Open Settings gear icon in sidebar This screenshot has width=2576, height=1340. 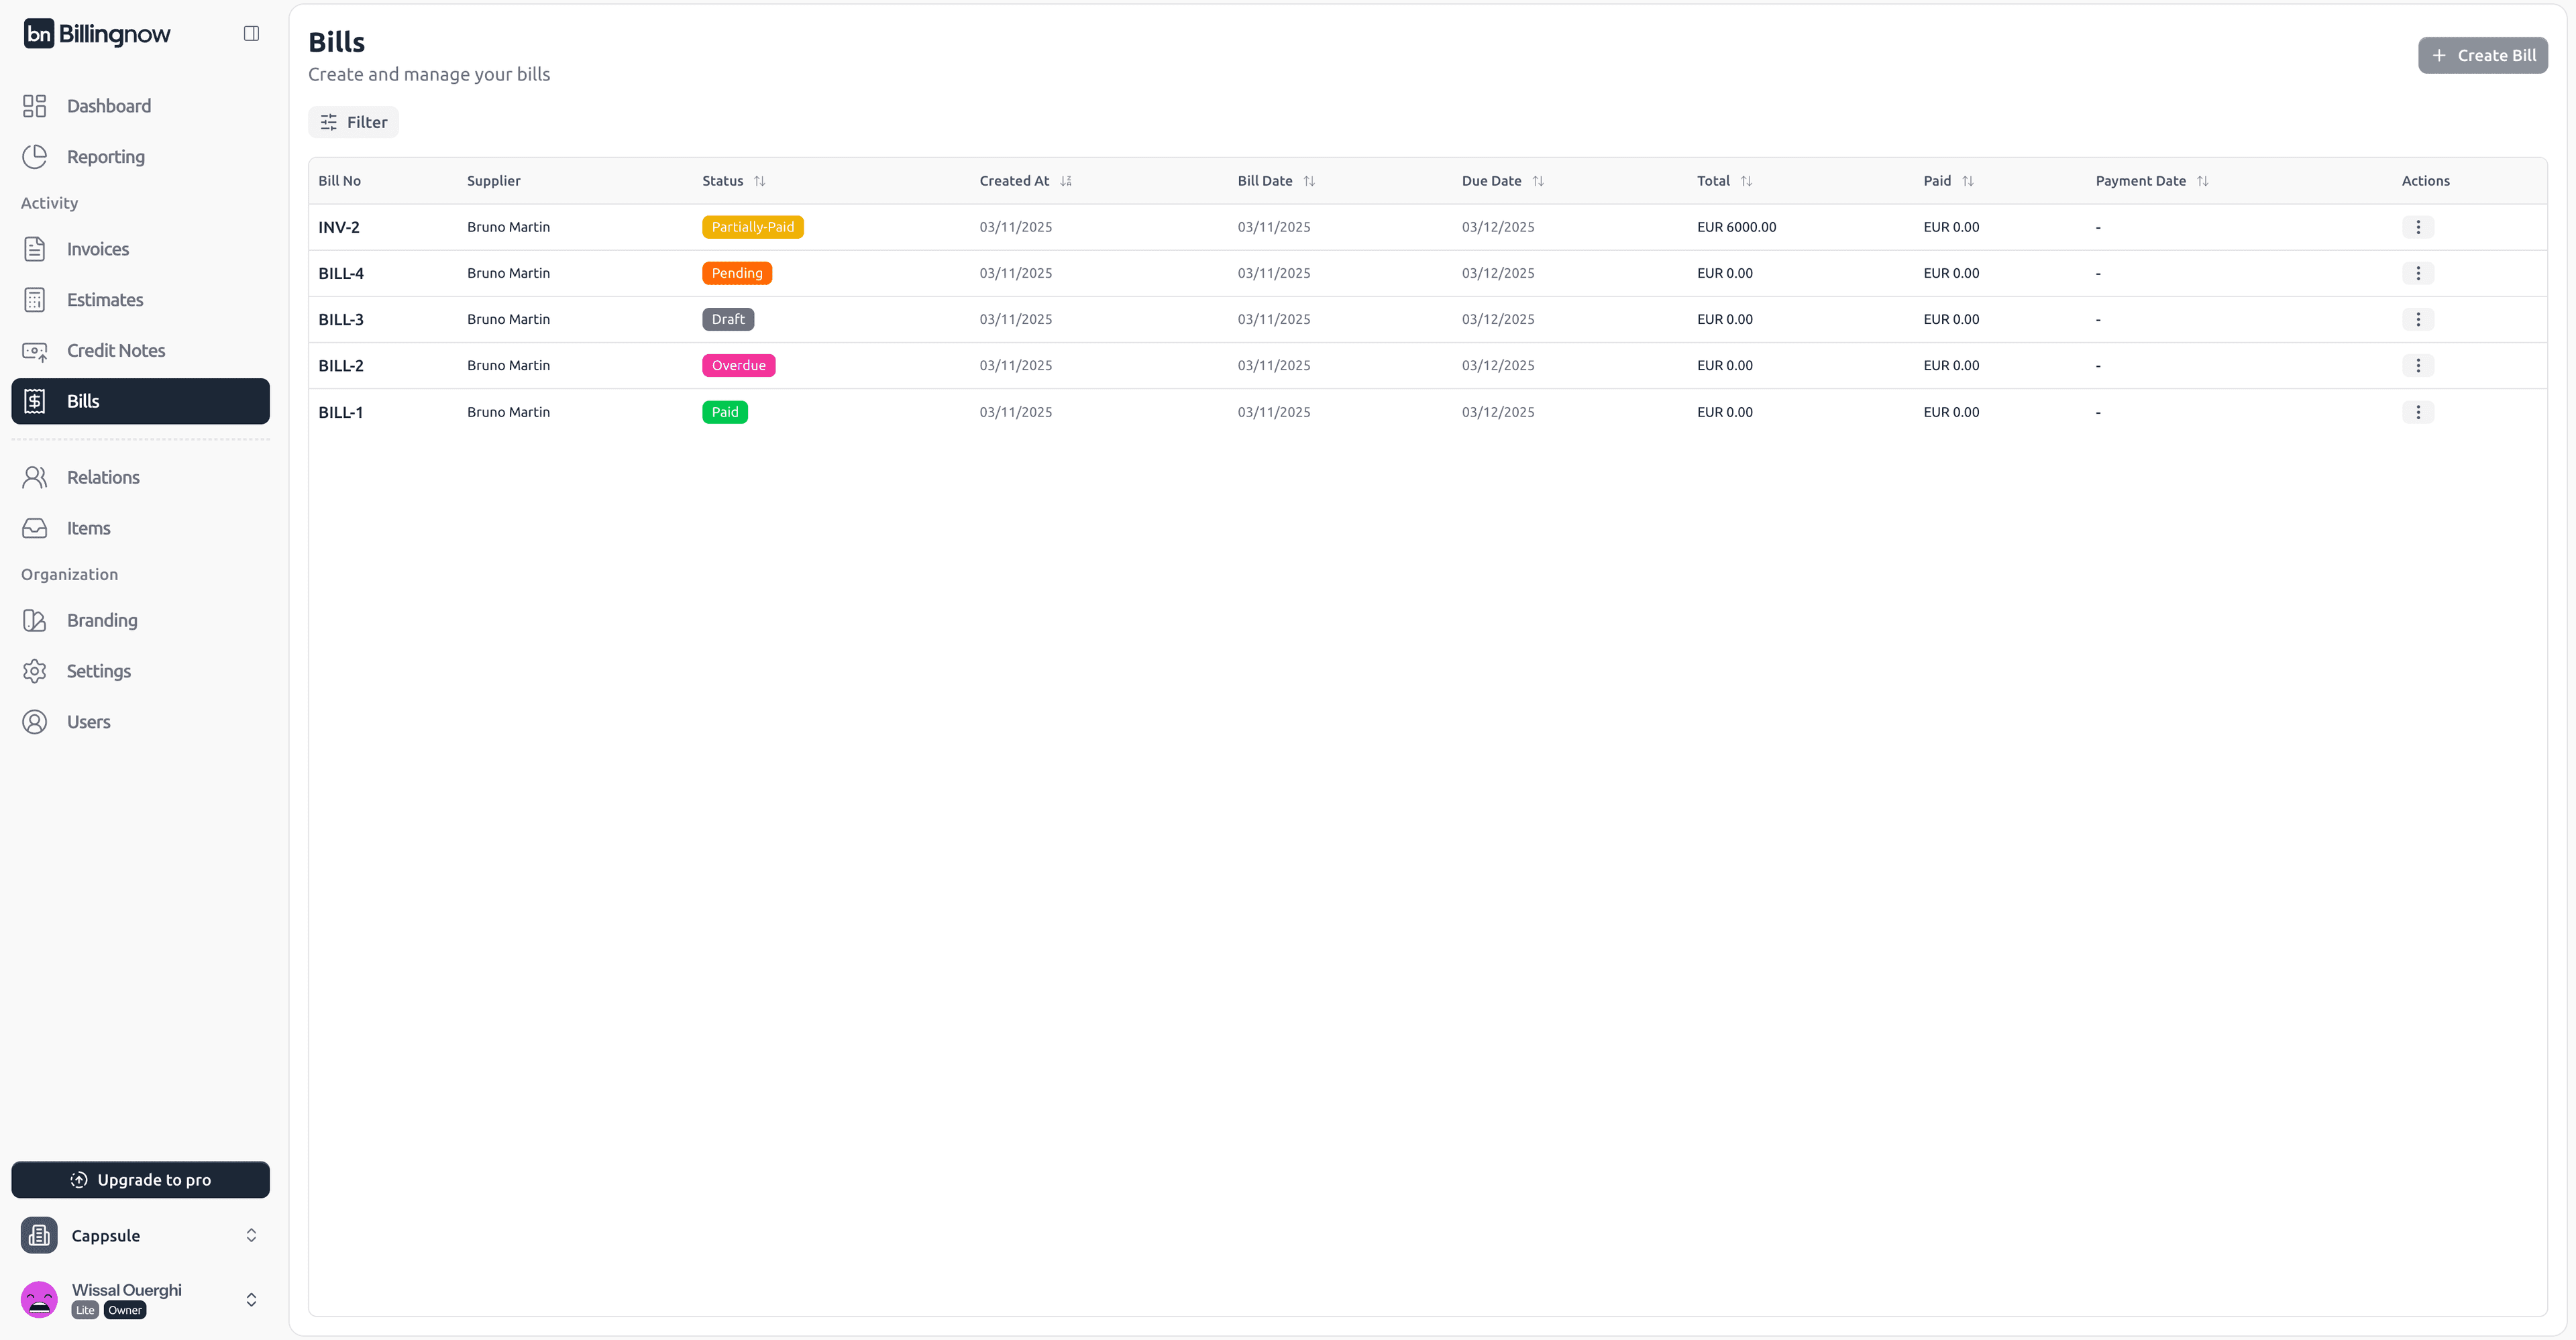pyautogui.click(x=35, y=671)
